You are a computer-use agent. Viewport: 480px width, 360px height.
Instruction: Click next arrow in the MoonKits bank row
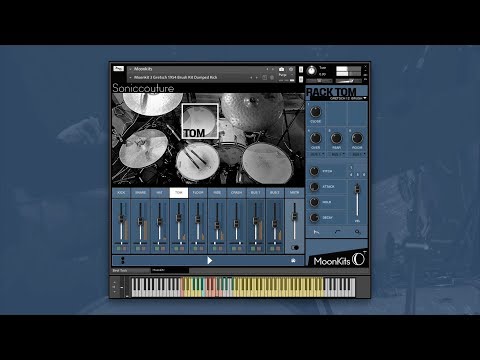pyautogui.click(x=272, y=69)
